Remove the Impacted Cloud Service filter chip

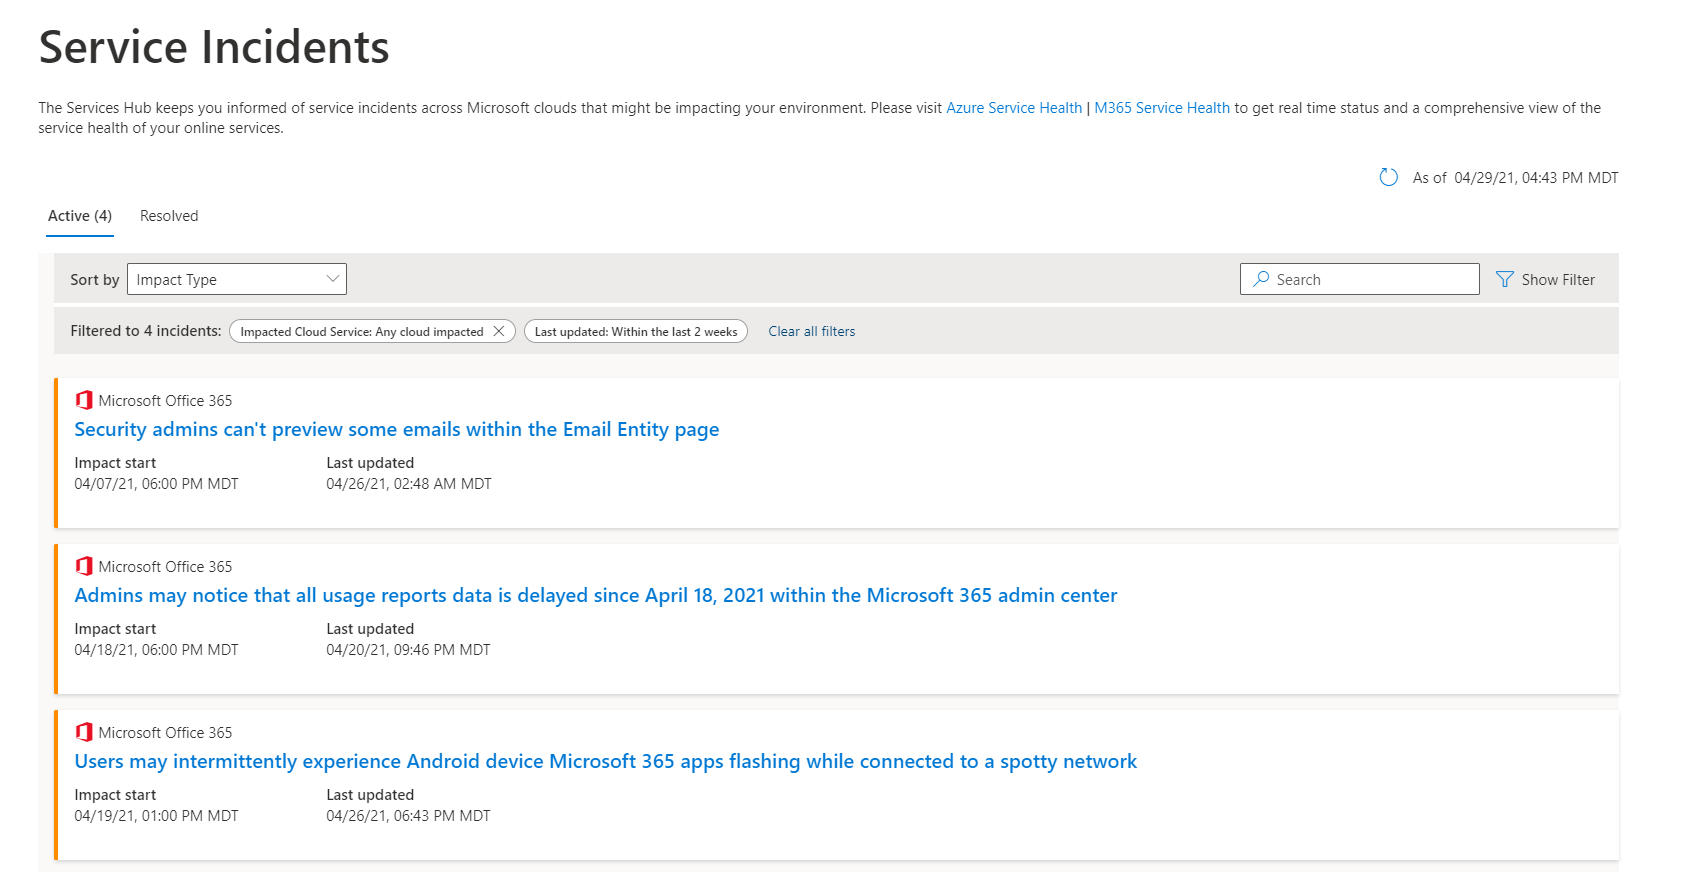(499, 331)
